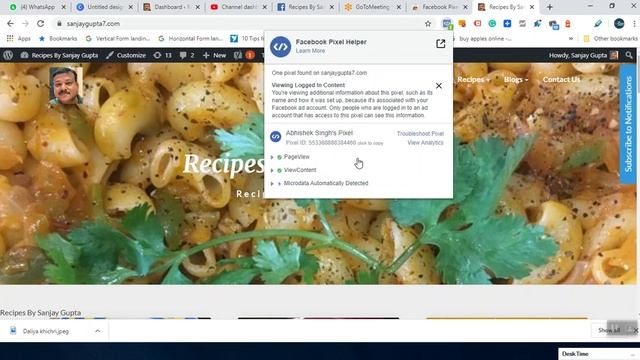Reload the current page
640x360 pixels.
coord(40,24)
